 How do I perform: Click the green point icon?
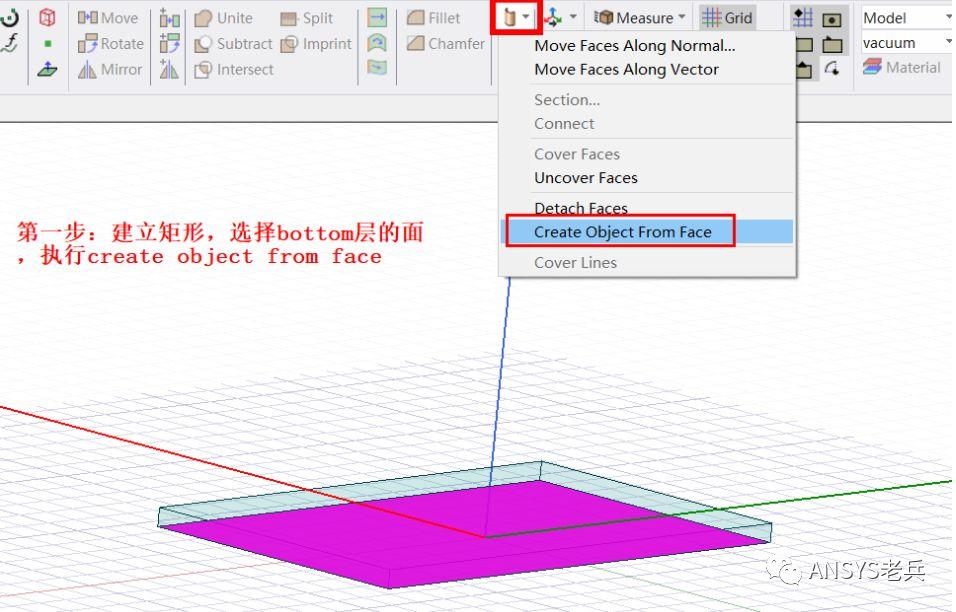coord(48,44)
